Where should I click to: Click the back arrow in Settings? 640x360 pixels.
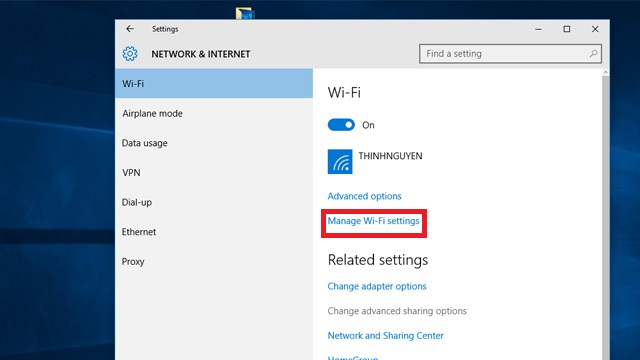[130, 29]
